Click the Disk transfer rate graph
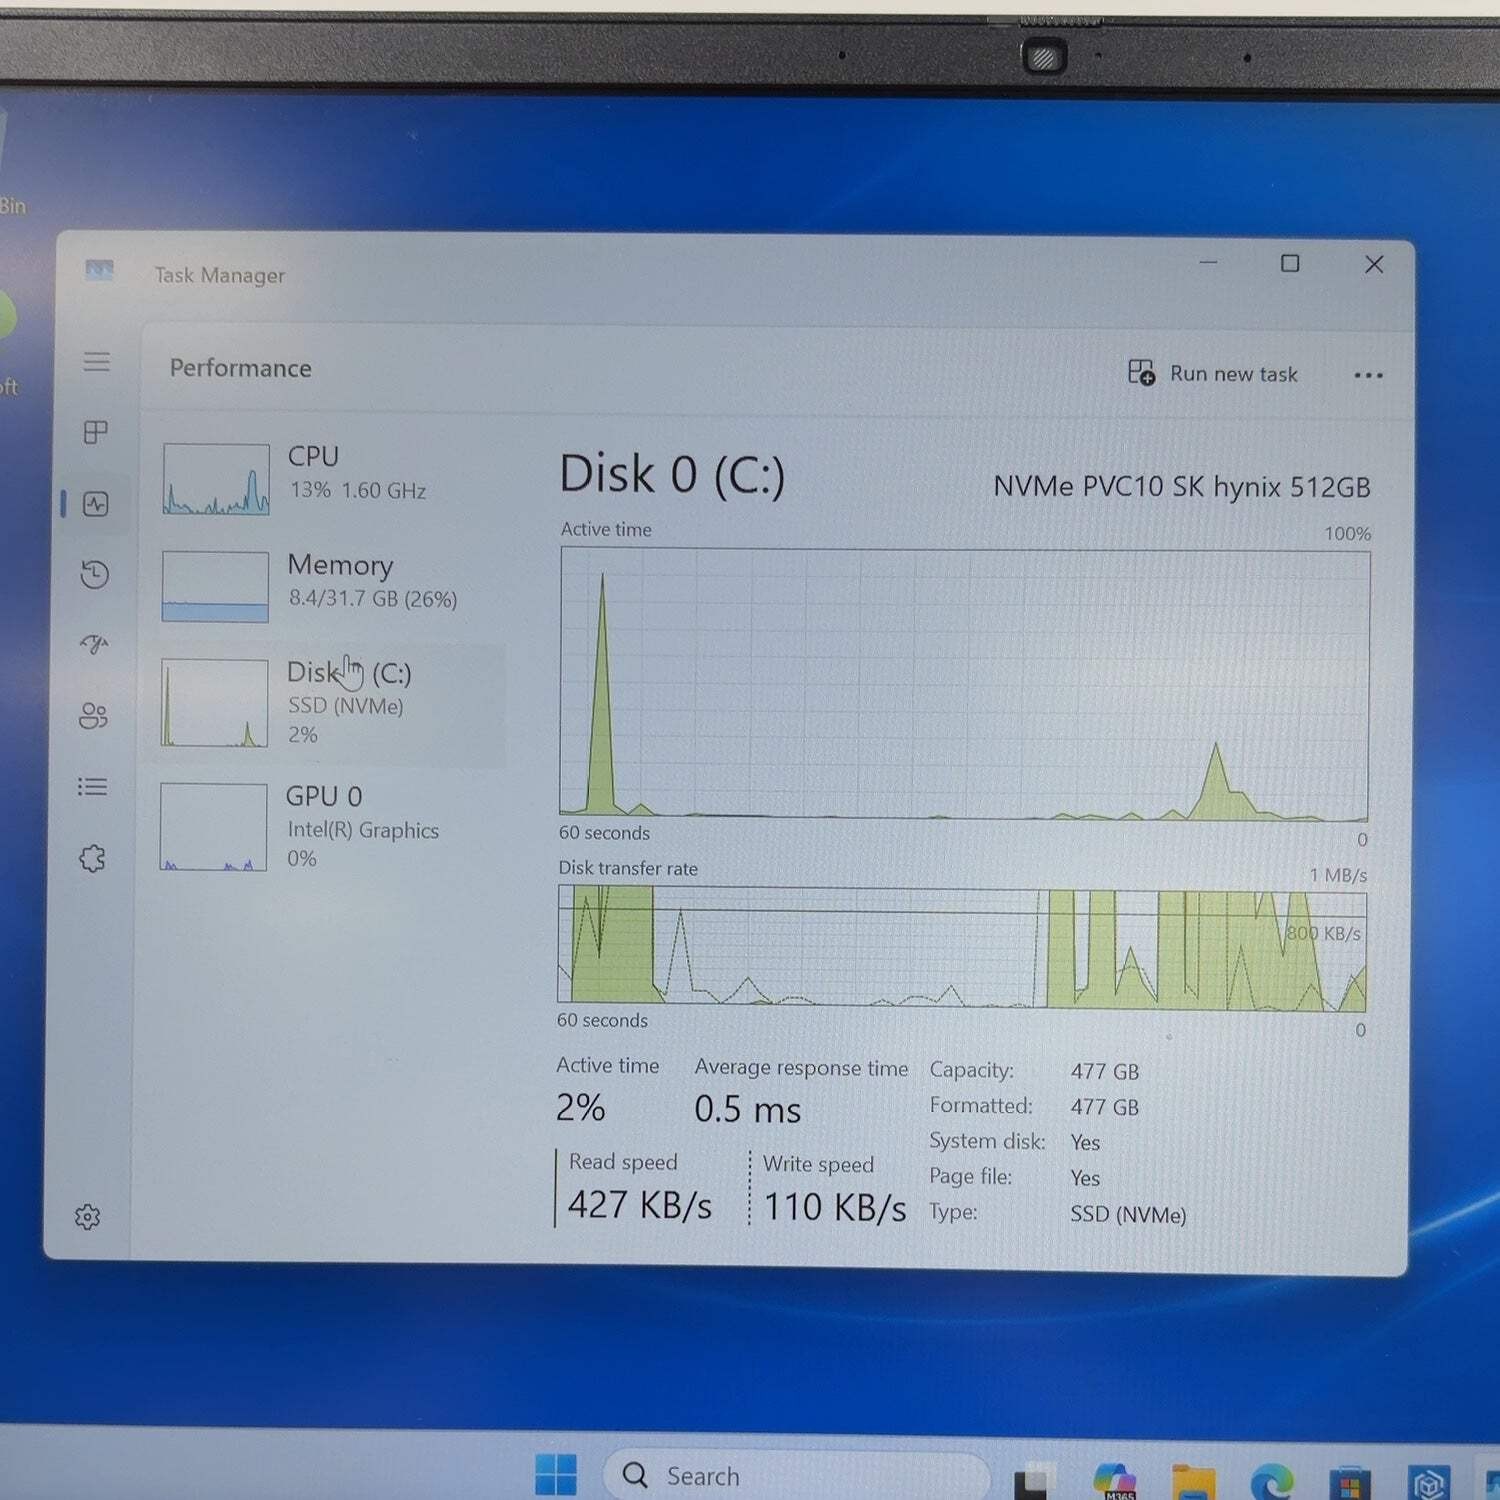This screenshot has width=1500, height=1500. [962, 948]
